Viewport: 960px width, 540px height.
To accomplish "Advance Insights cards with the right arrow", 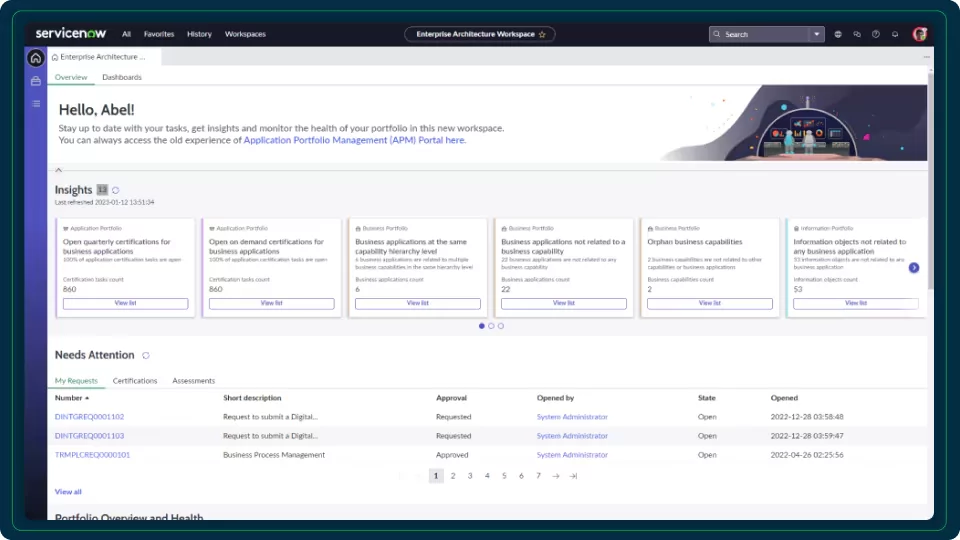I will pos(913,268).
